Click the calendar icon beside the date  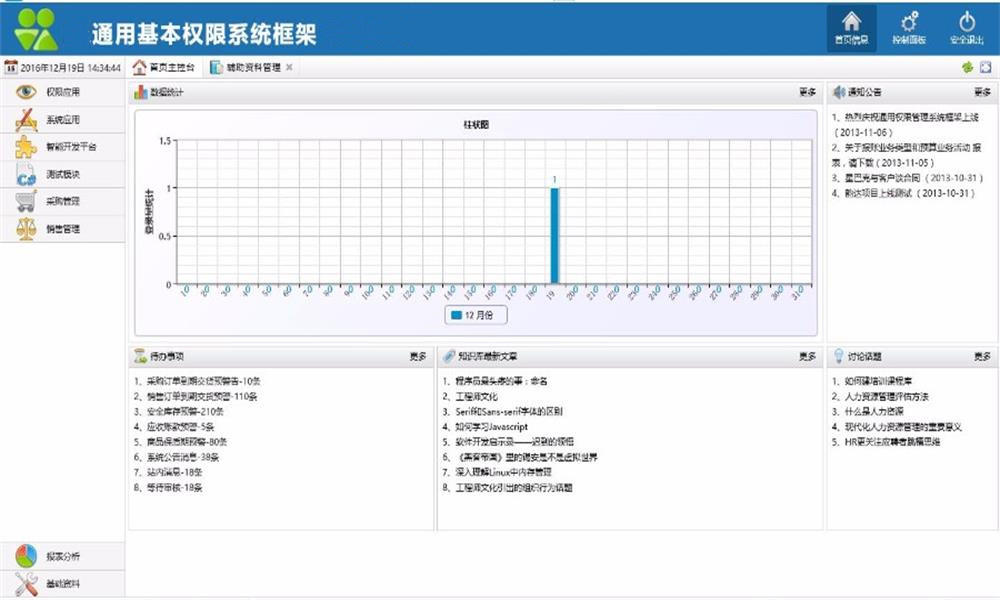click(x=11, y=67)
